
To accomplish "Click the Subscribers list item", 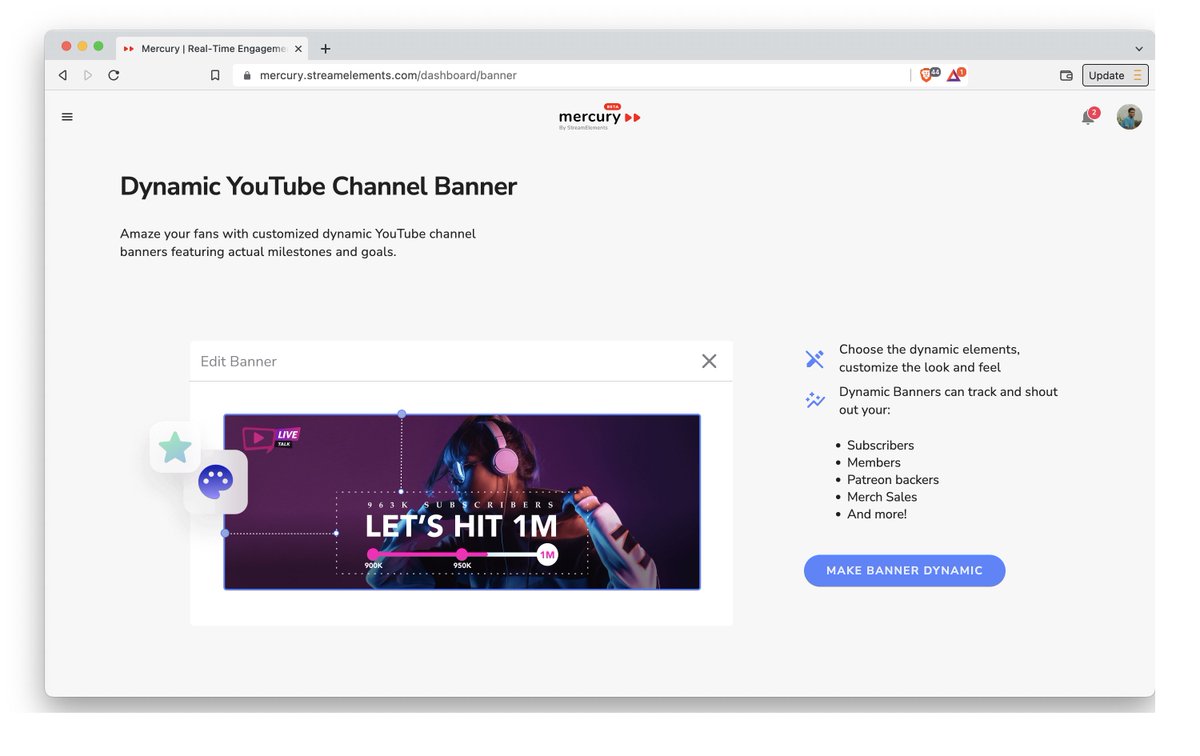I will tap(880, 445).
